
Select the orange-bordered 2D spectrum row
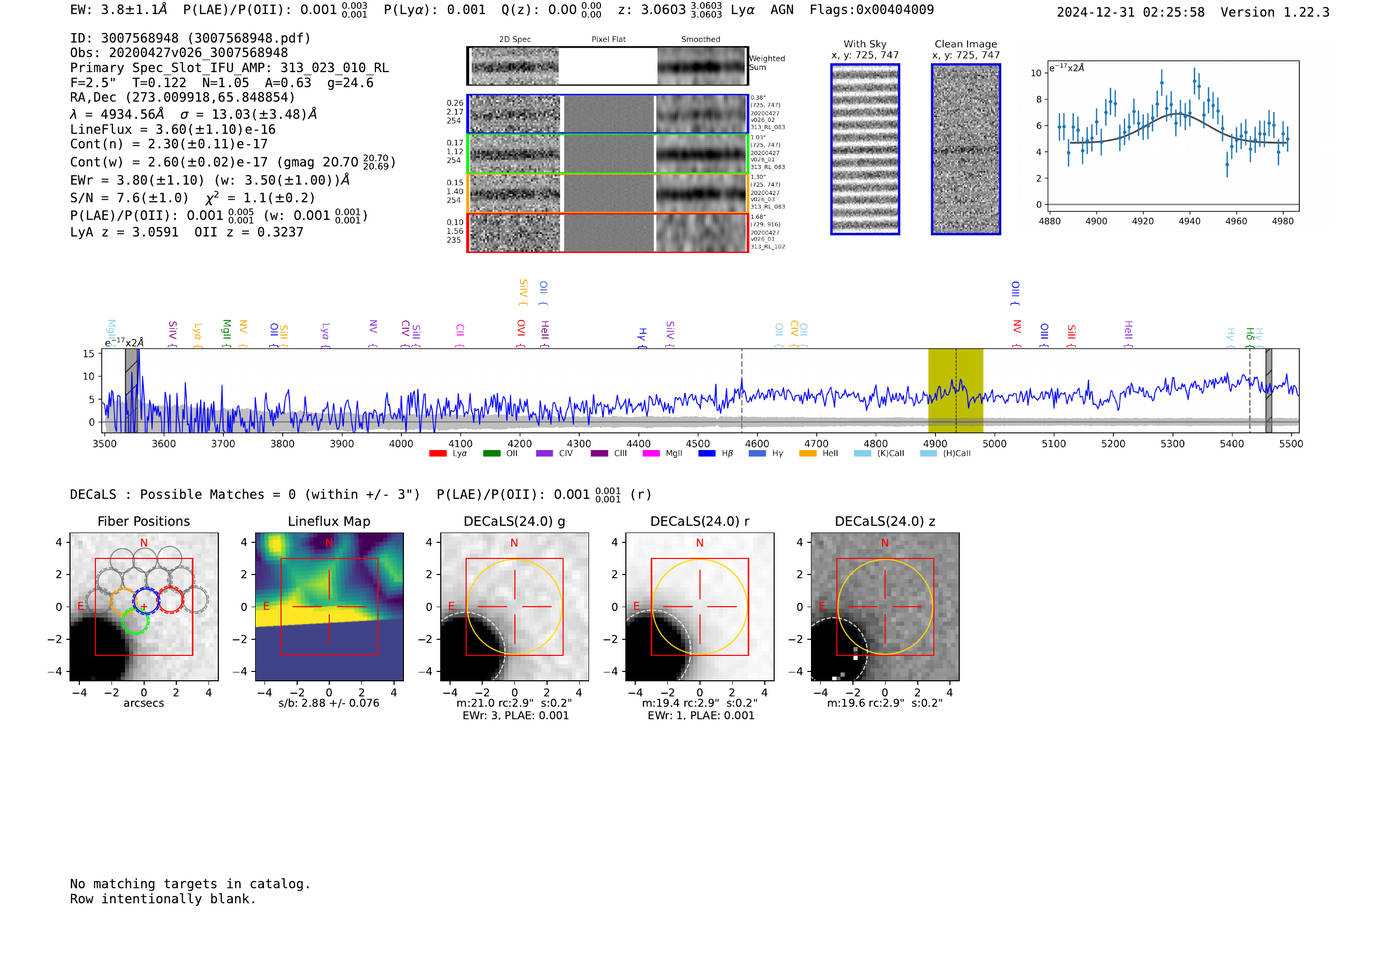tap(608, 193)
